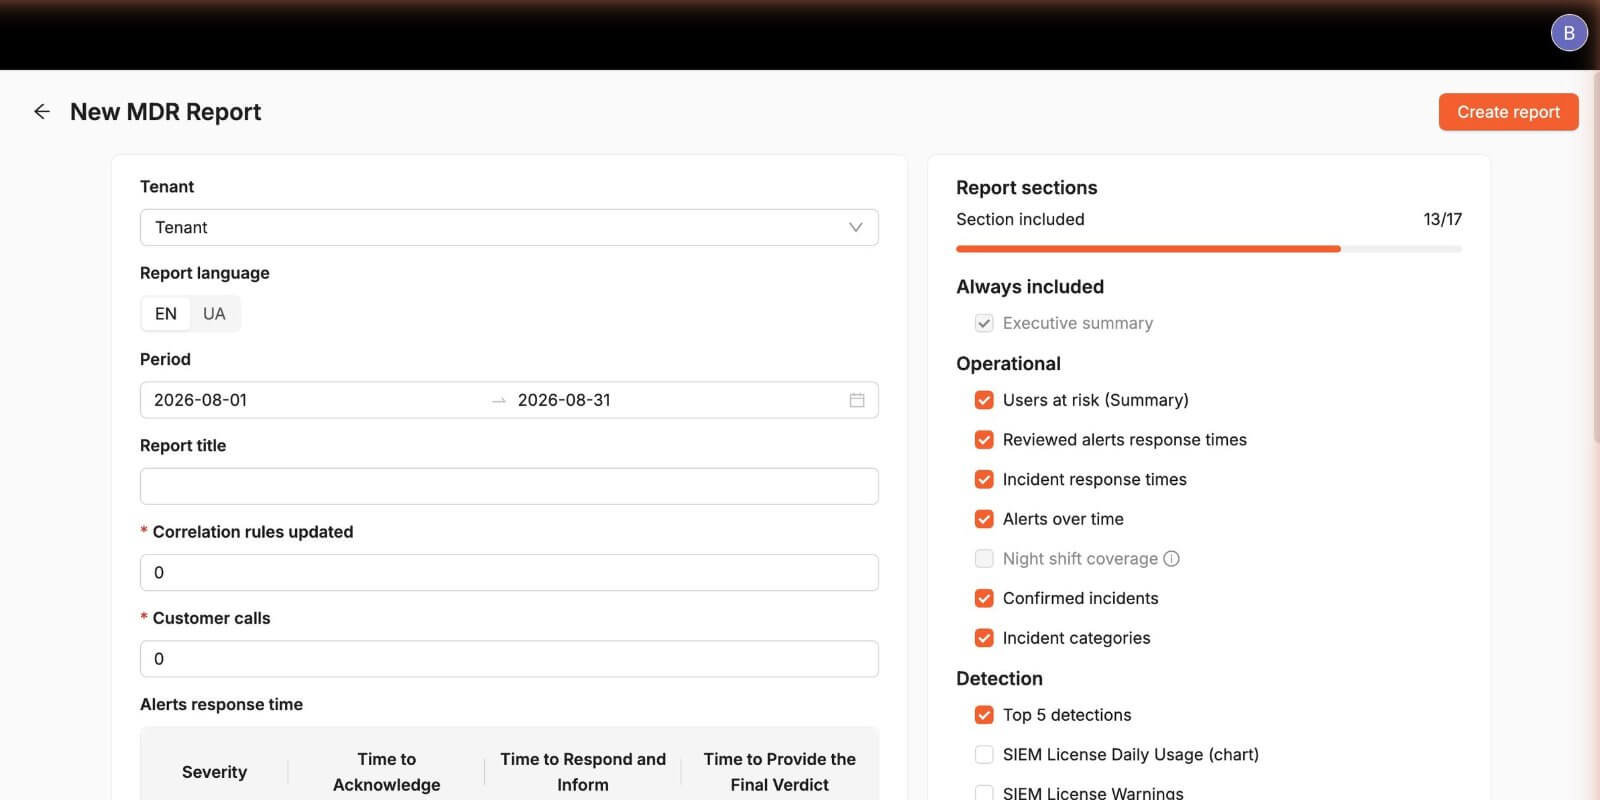
Task: Click Time to Respond and Inform header
Action: tap(583, 772)
